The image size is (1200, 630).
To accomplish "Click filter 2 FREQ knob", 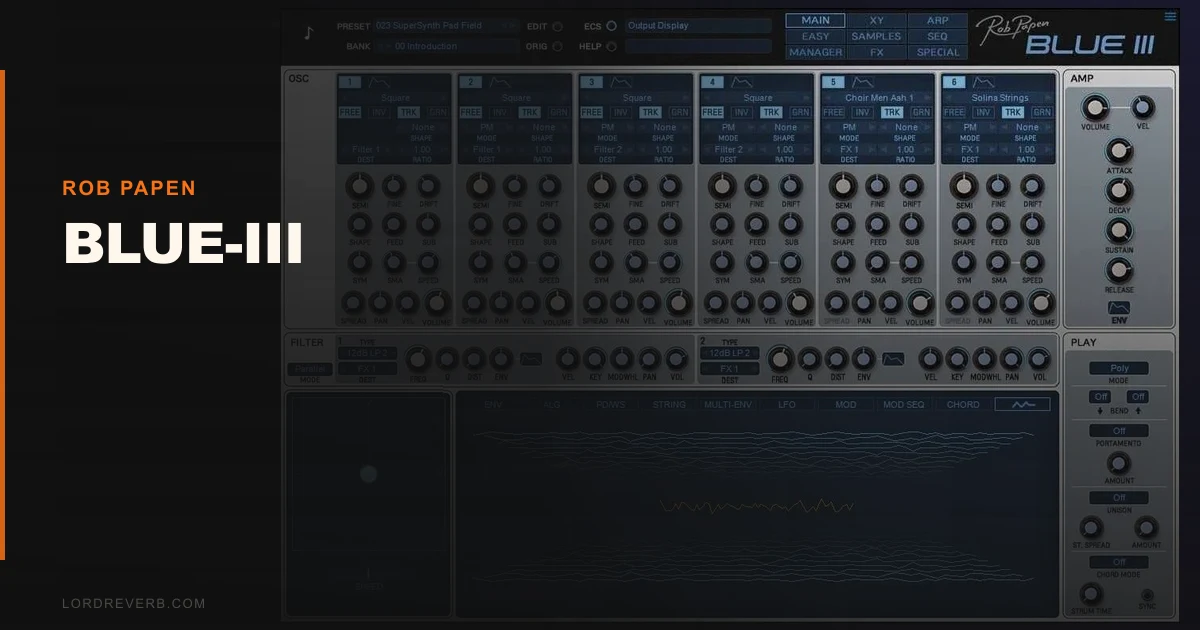I will 781,359.
